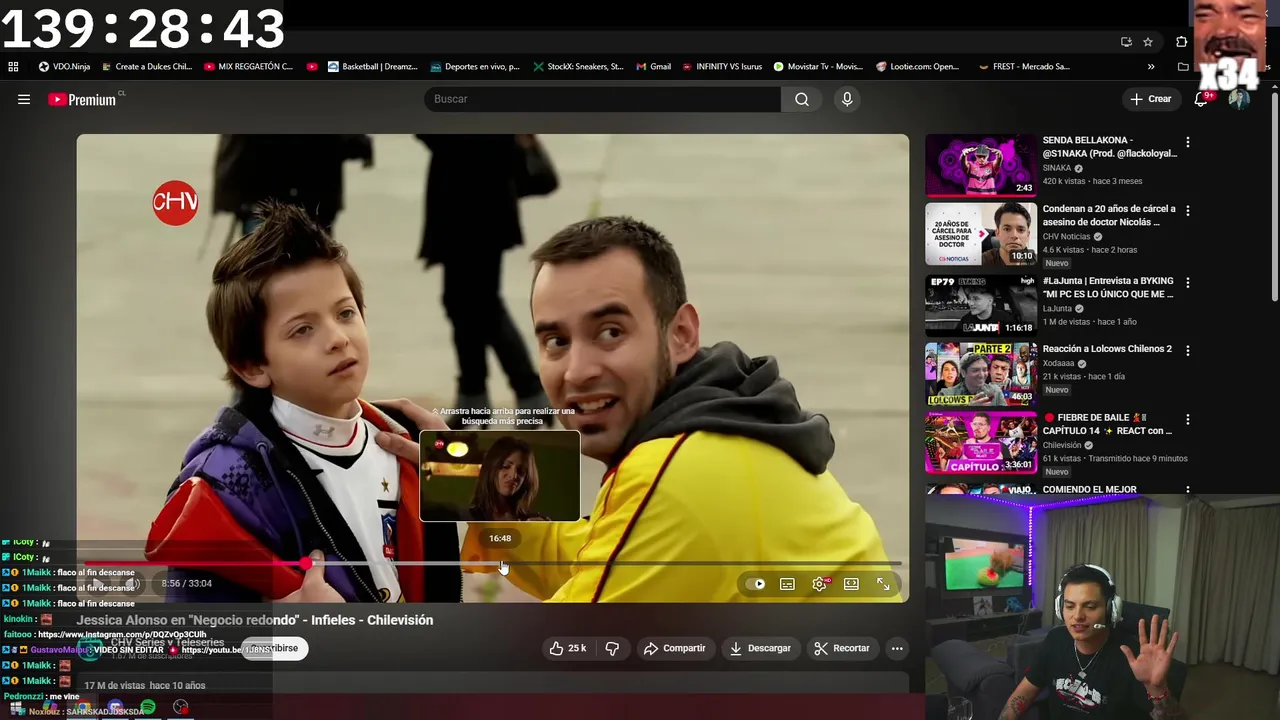Image resolution: width=1280 pixels, height=720 pixels.
Task: Click the Descargar download button
Action: tap(760, 648)
